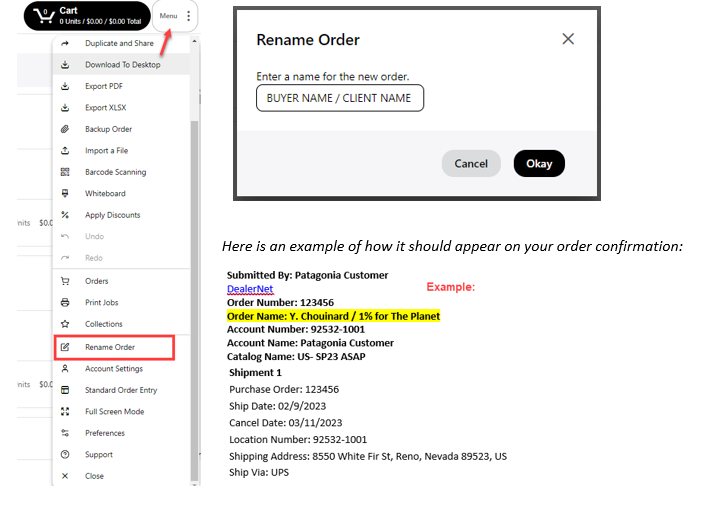Click the Orders cart icon in menu
Image resolution: width=713 pixels, height=525 pixels.
65,281
